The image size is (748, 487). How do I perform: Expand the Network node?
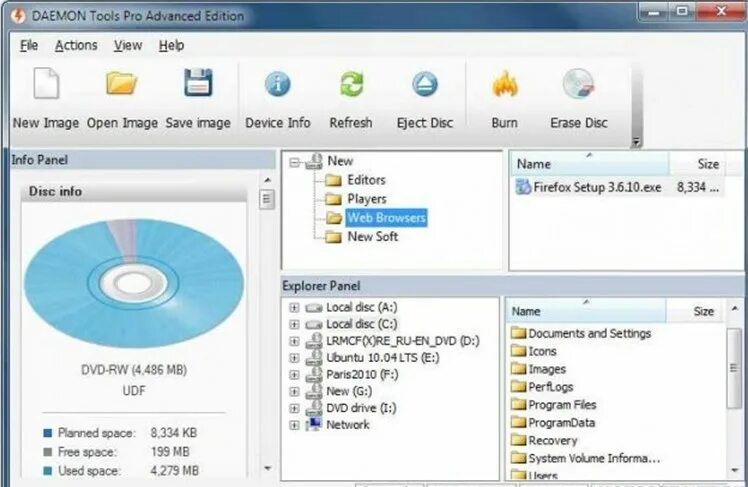point(294,425)
